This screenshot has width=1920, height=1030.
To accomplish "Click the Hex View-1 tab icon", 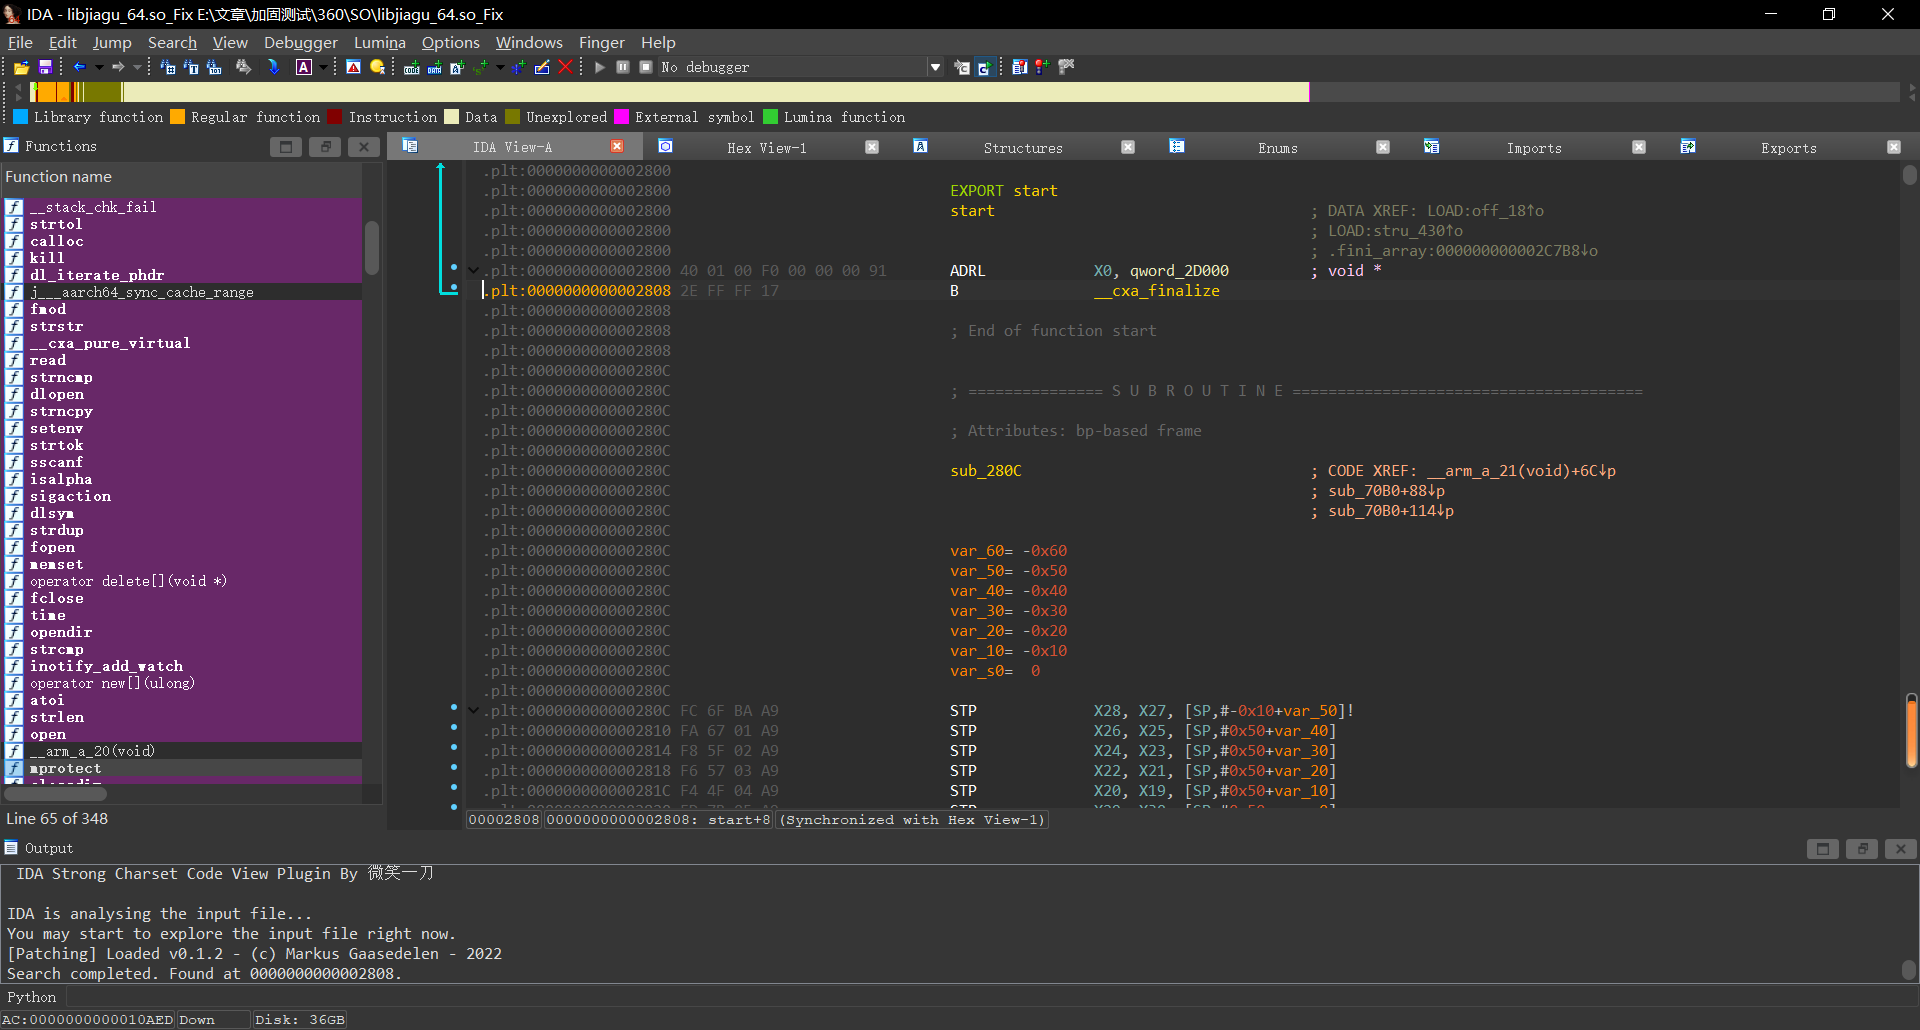I will coord(665,146).
